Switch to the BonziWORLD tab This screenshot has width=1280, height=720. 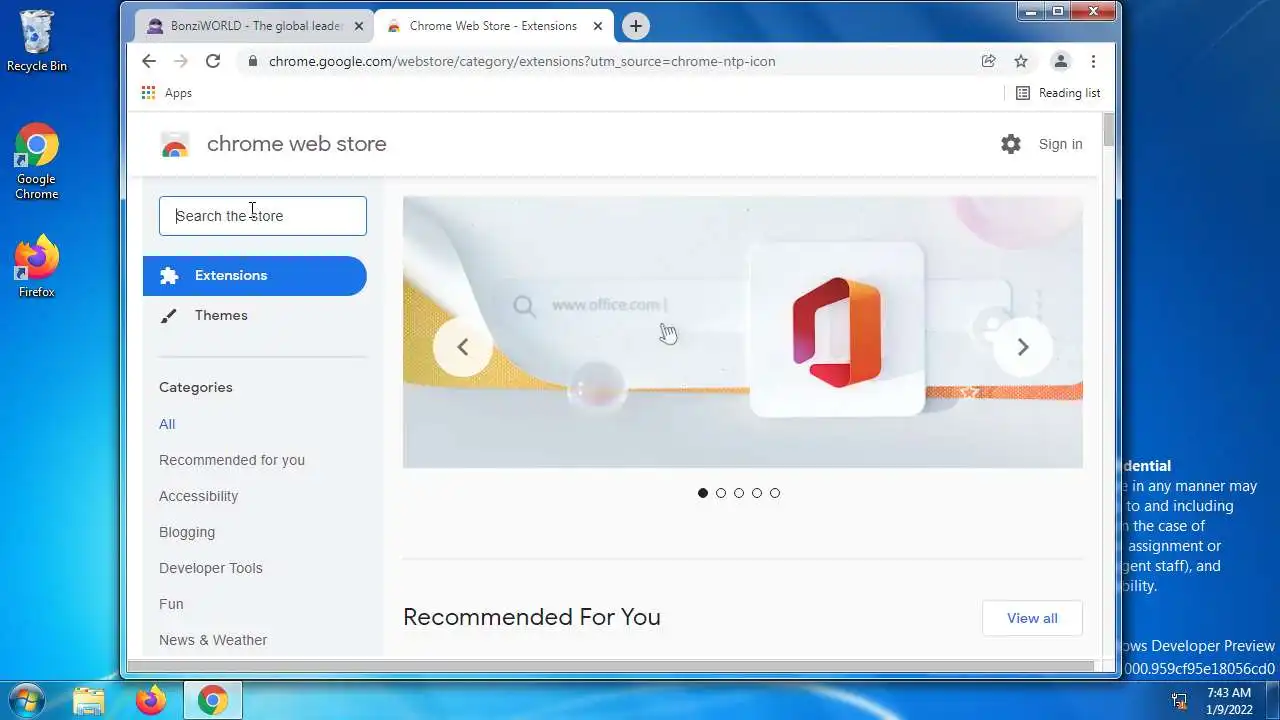254,26
